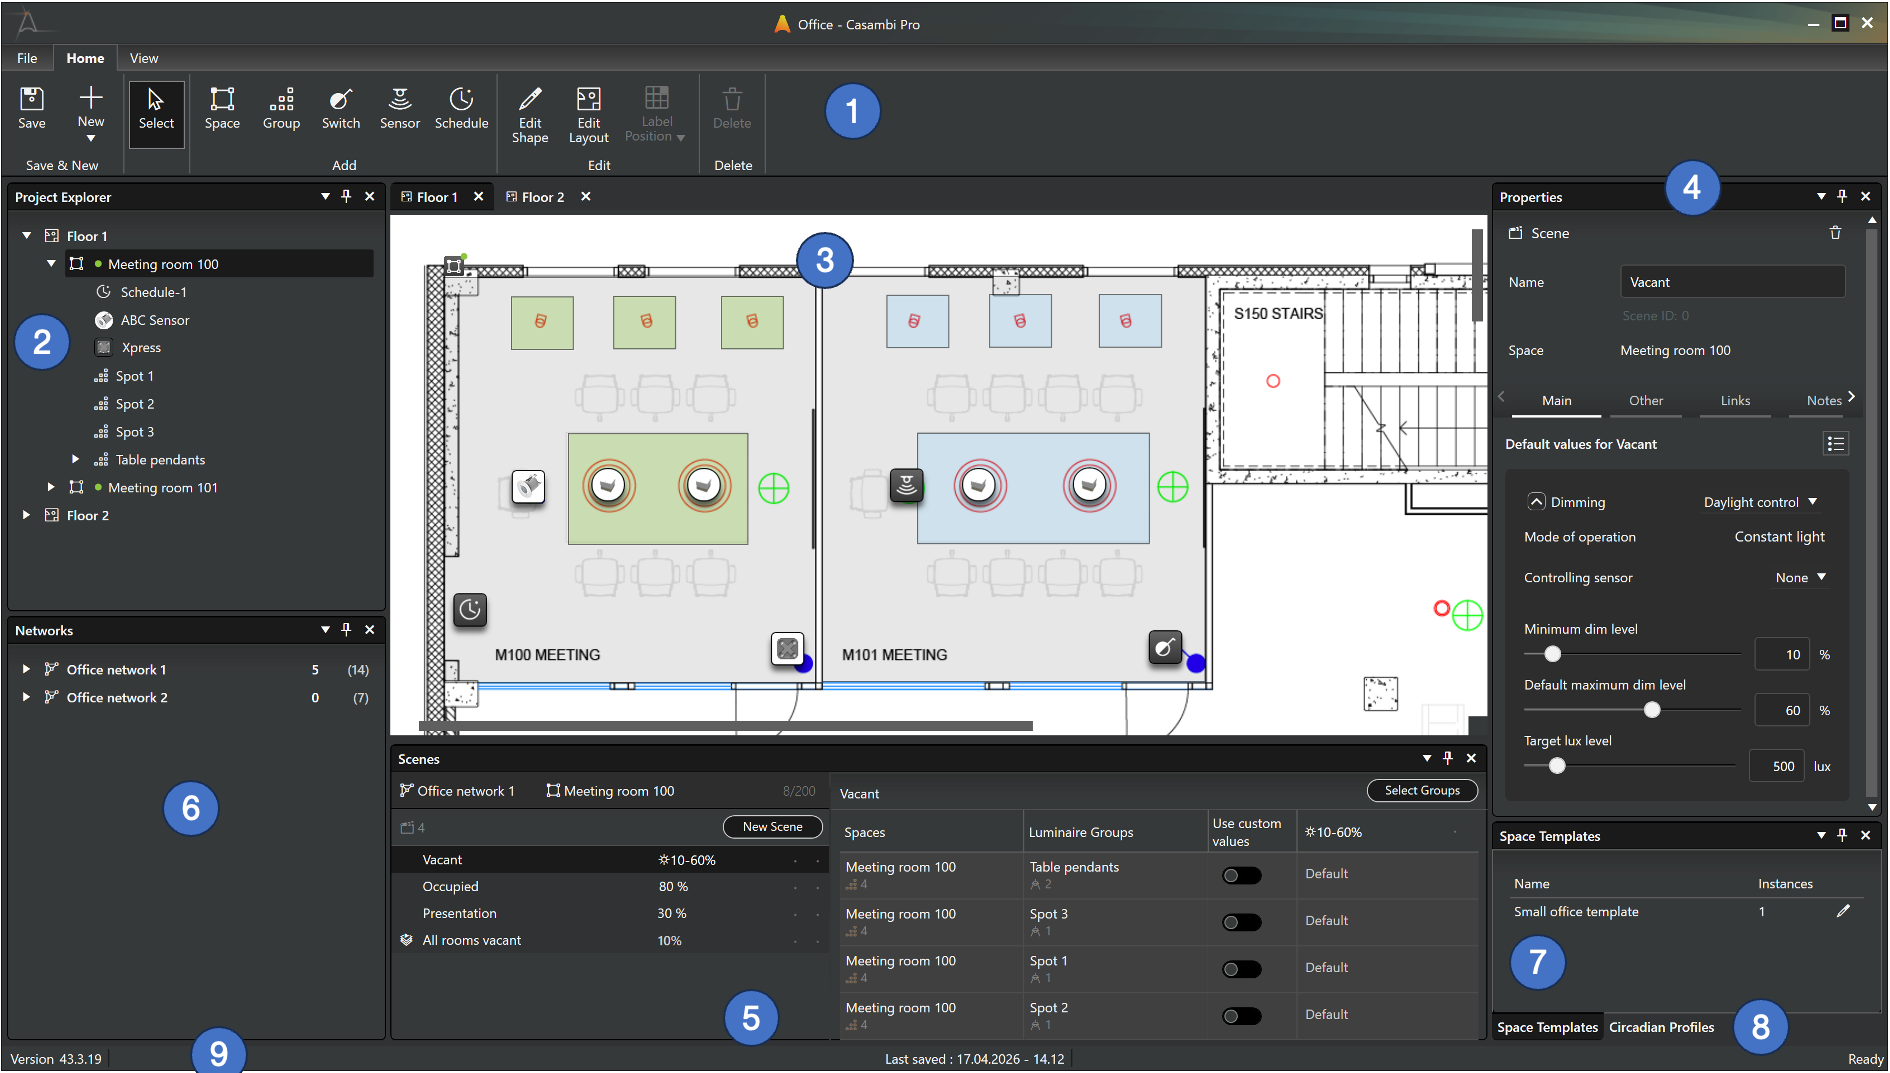Open the View ribbon tab

[x=144, y=58]
